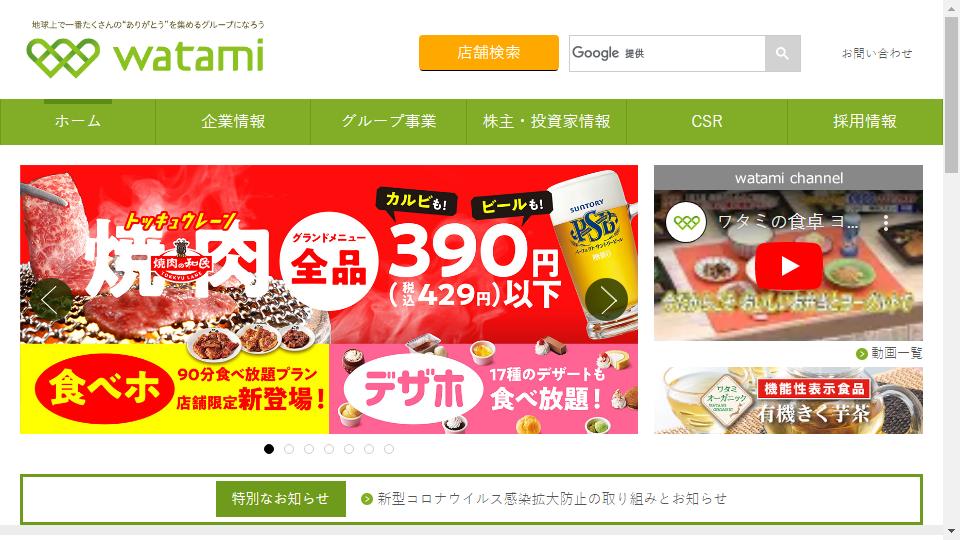This screenshot has width=960, height=540.
Task: Select the first carousel indicator dot
Action: pos(269,449)
